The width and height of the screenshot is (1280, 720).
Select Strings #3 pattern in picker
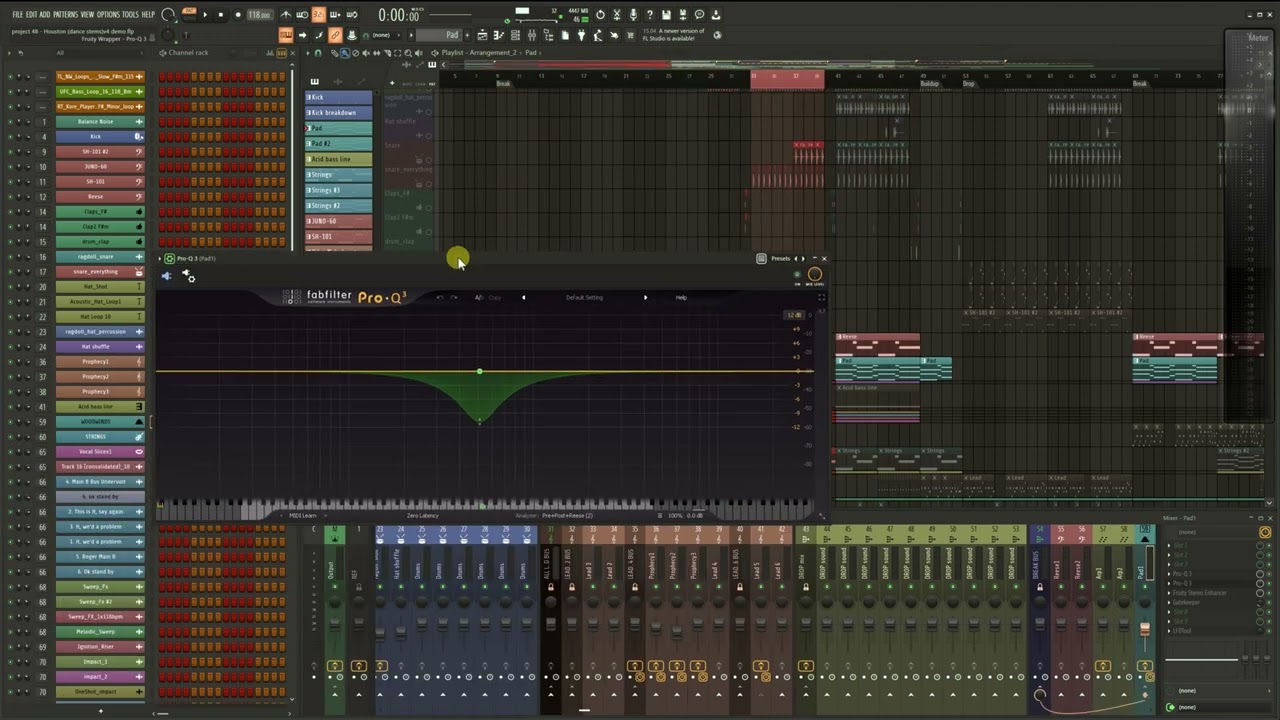coord(339,190)
